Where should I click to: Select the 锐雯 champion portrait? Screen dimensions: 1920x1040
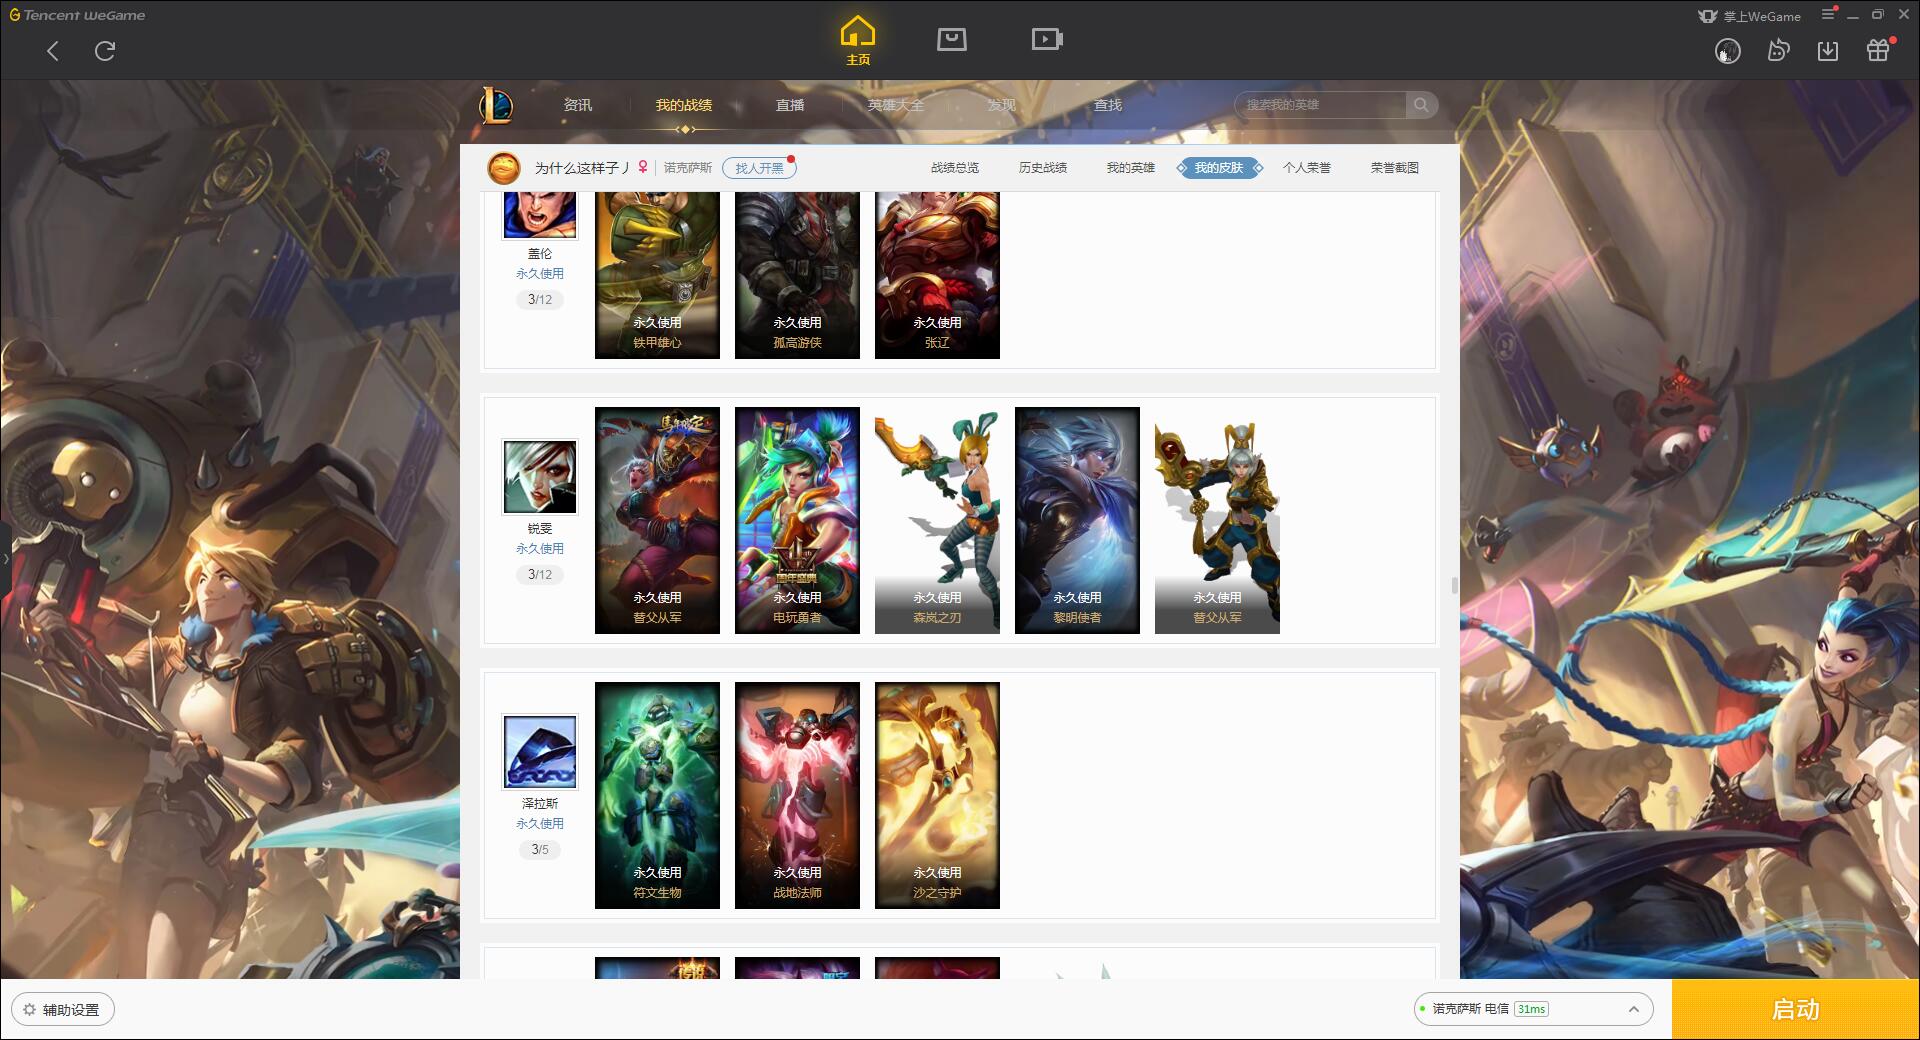[x=539, y=477]
